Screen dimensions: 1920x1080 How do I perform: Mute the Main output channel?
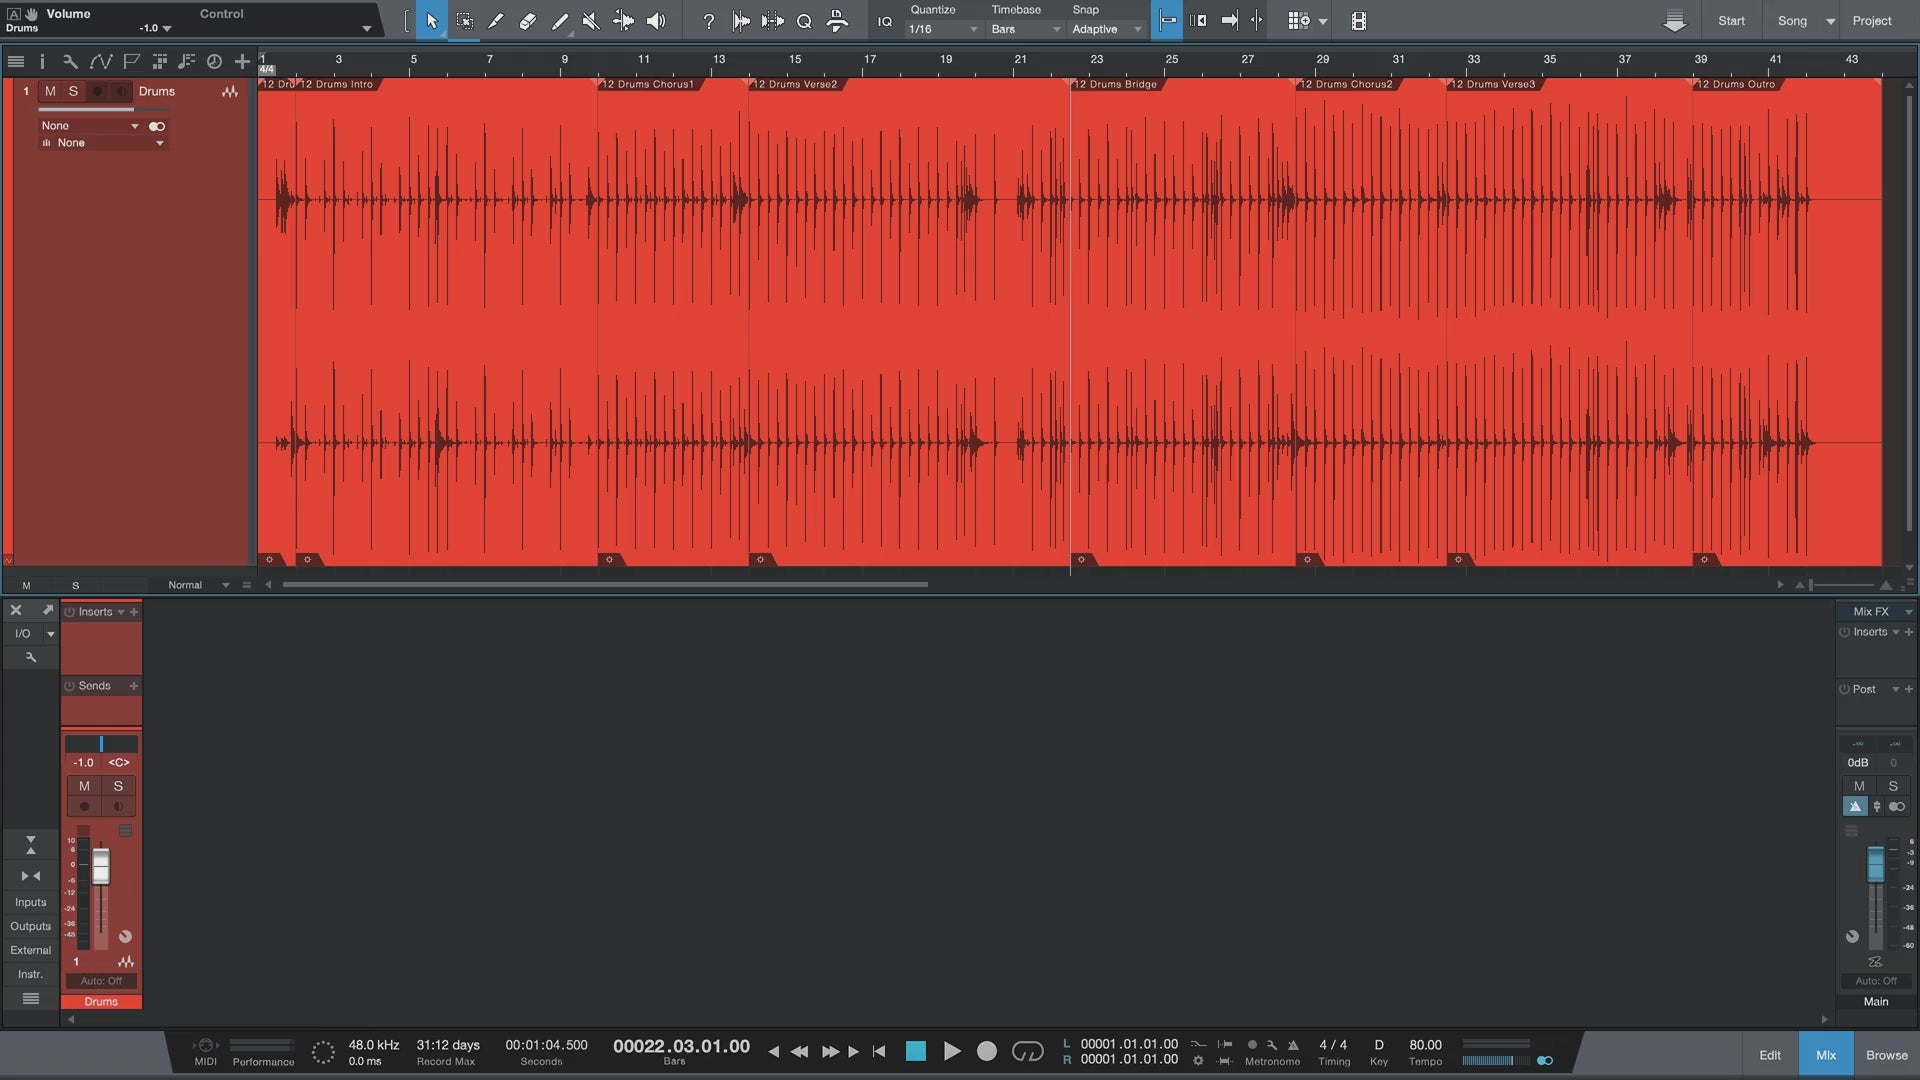(1859, 786)
